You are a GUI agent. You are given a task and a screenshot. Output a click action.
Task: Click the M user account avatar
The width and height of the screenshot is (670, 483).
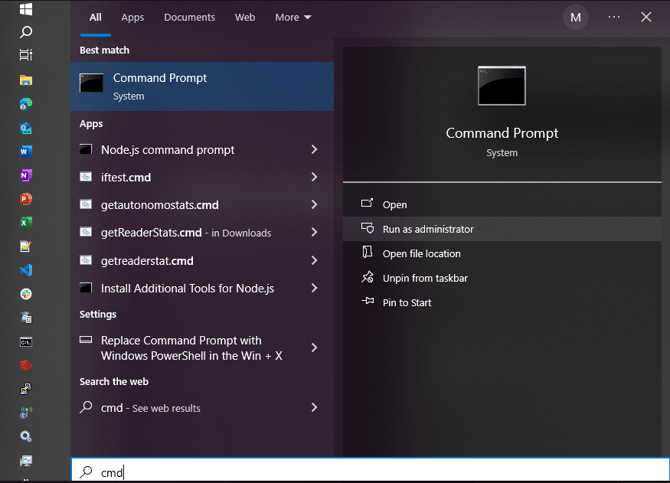[576, 17]
